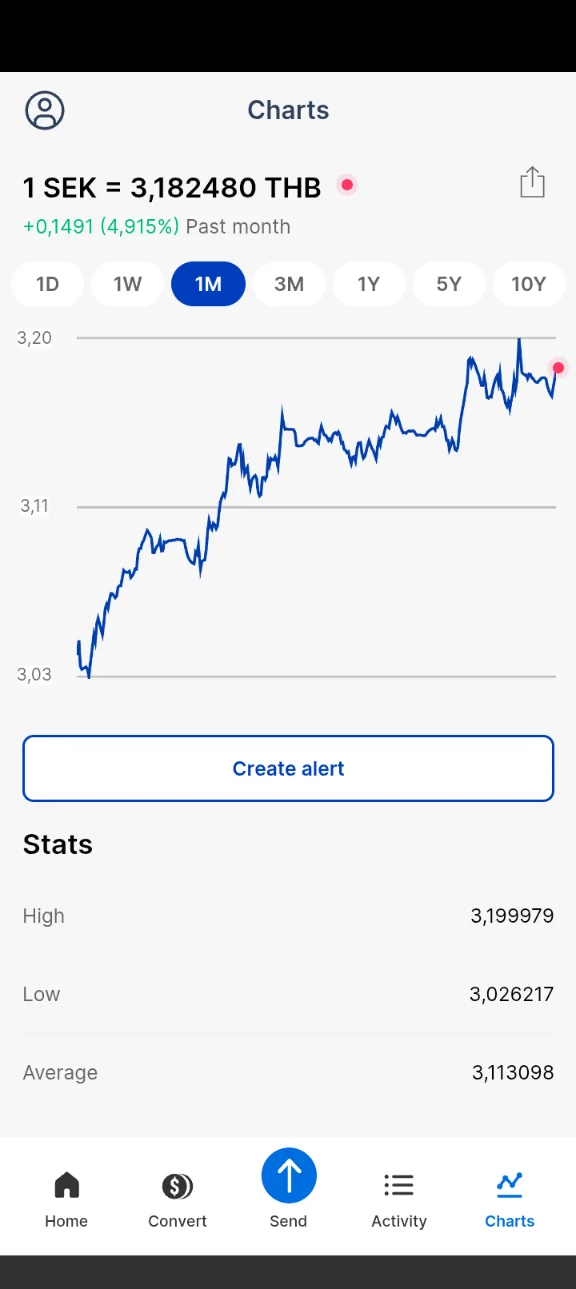Switch chart range to 1D

tap(48, 284)
